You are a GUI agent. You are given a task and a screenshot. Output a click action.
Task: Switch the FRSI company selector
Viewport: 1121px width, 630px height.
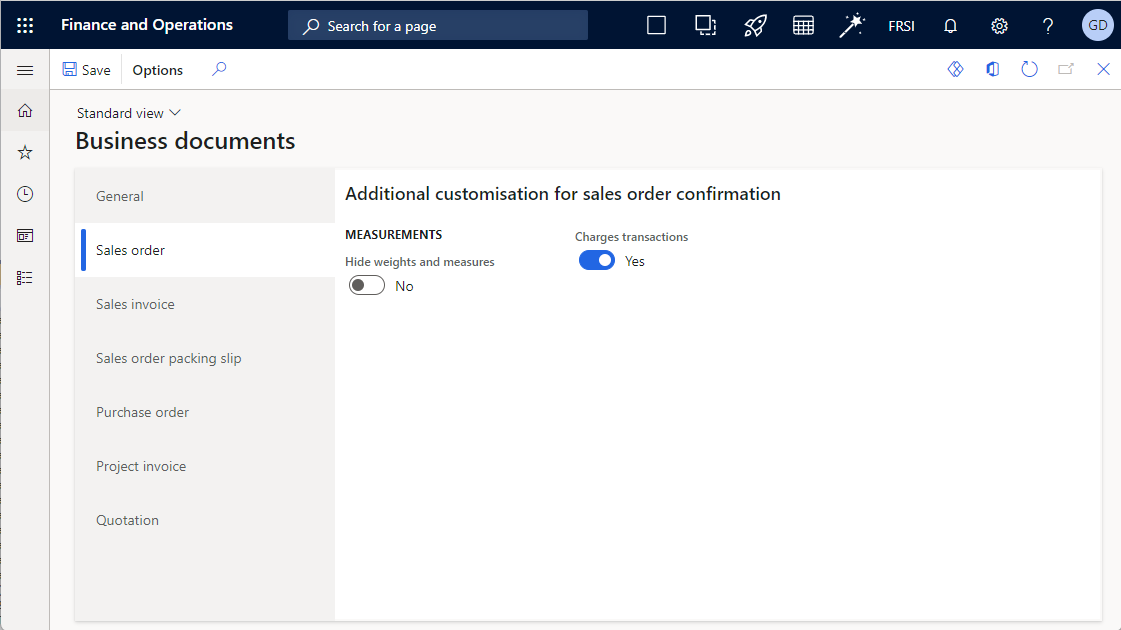902,26
